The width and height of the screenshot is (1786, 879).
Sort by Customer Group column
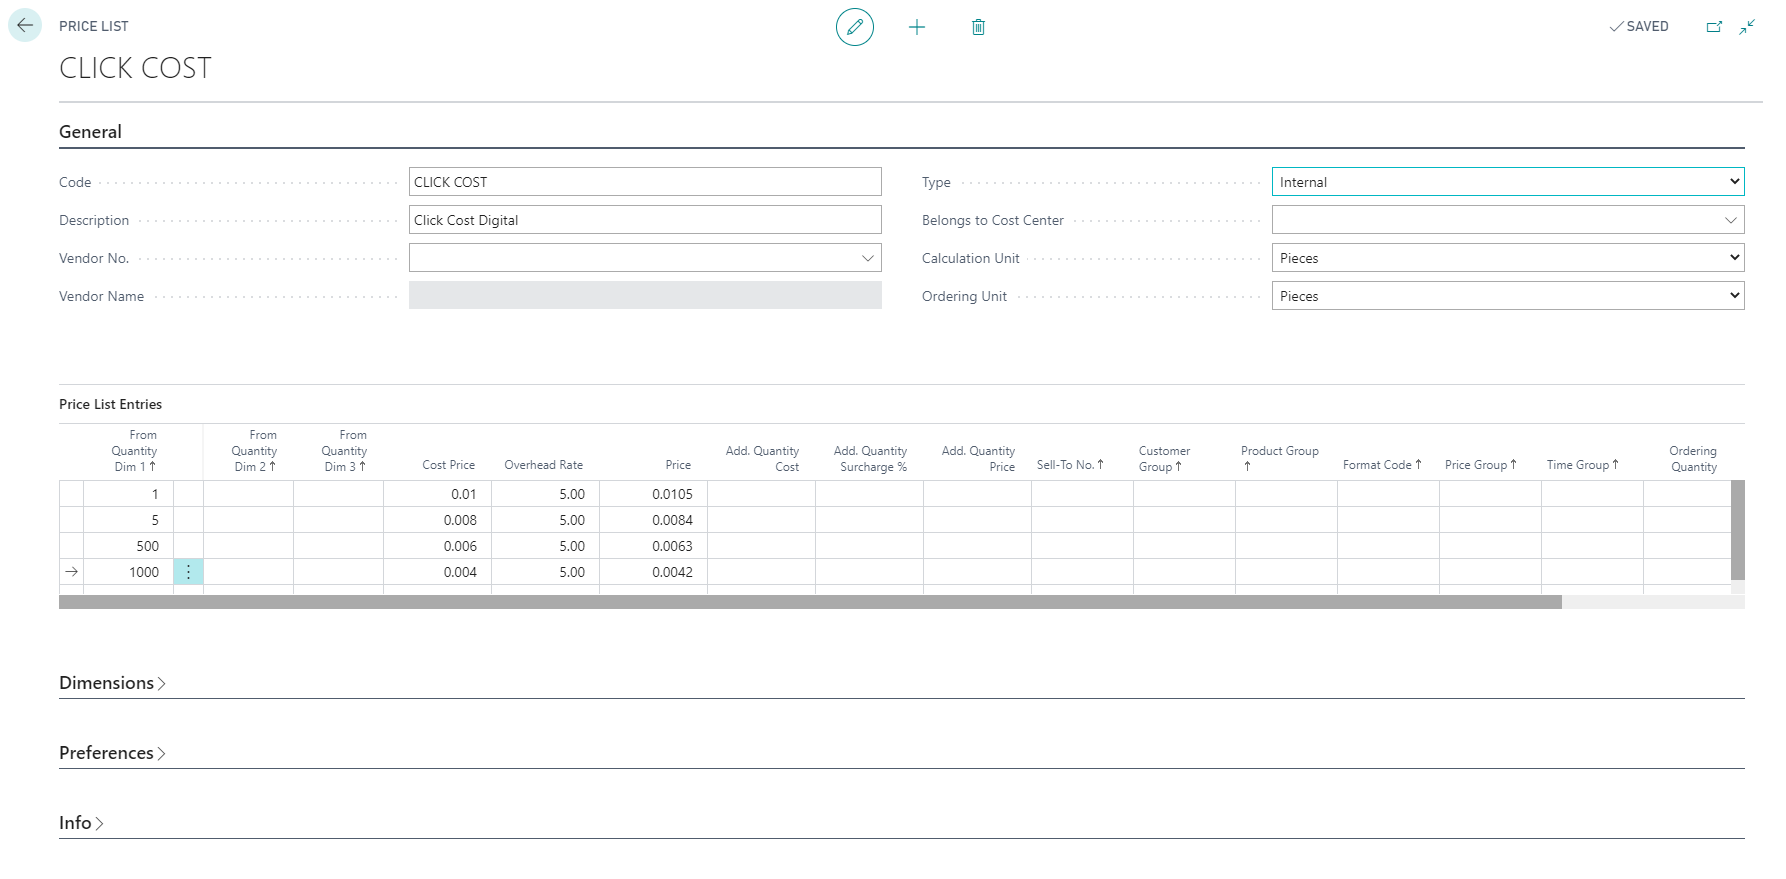click(1164, 459)
